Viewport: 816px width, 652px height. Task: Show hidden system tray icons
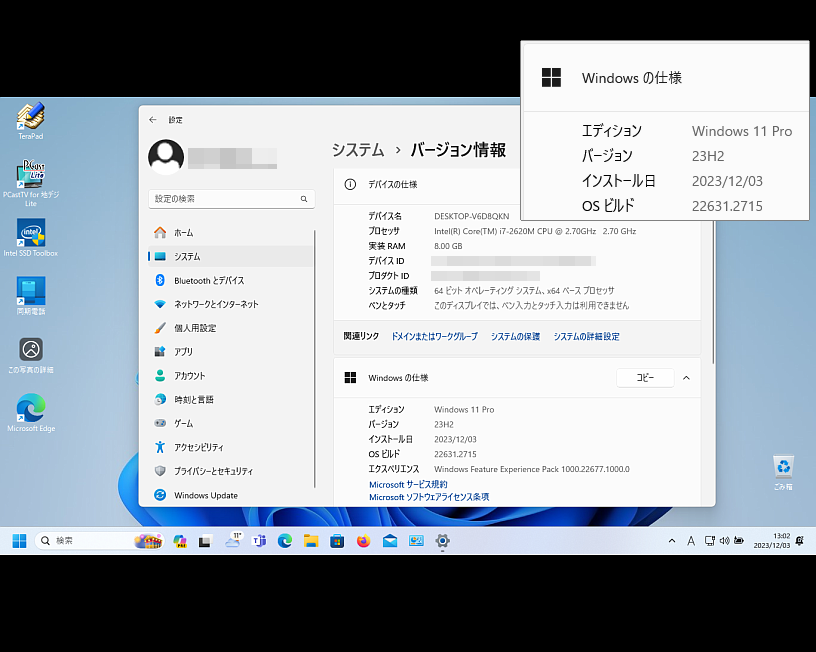[672, 541]
